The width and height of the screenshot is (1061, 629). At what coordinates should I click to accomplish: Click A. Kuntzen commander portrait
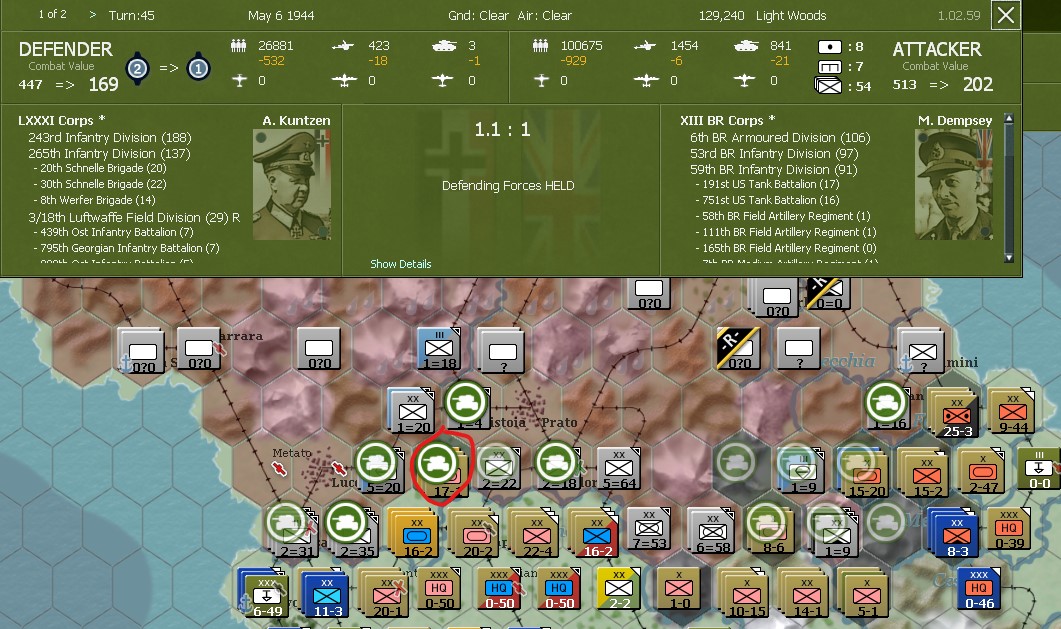[292, 185]
